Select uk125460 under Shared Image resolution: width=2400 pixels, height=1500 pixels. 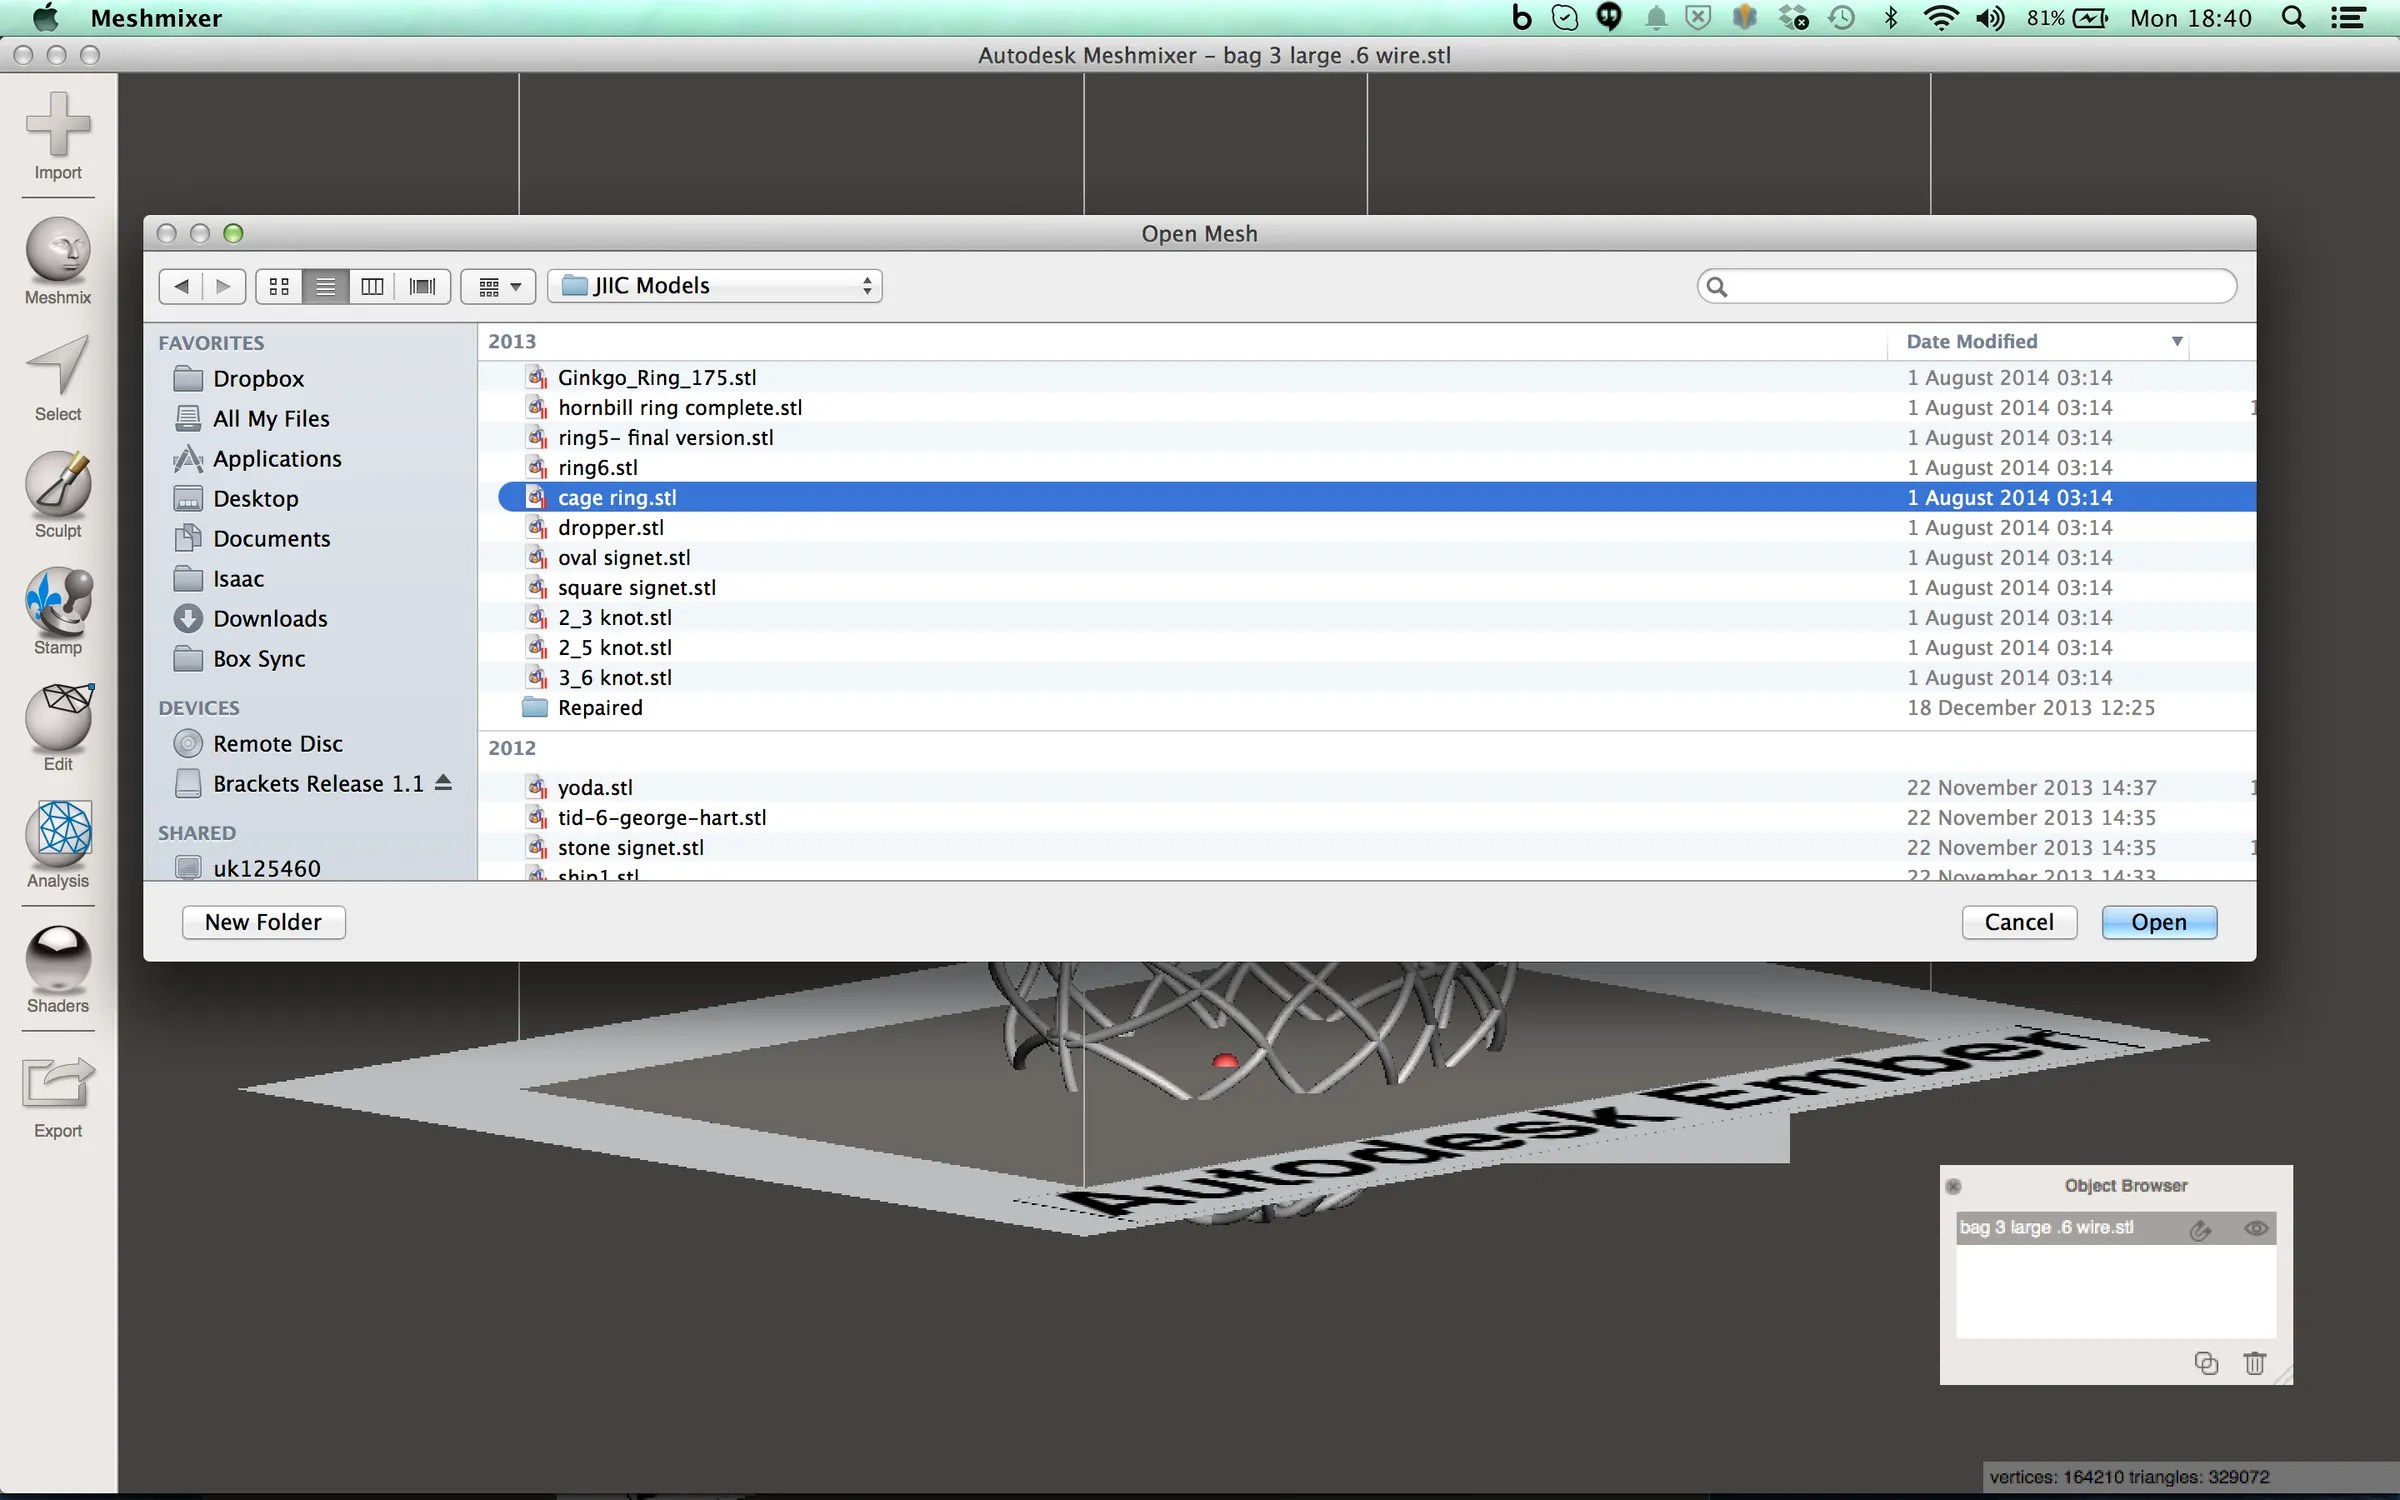click(266, 867)
